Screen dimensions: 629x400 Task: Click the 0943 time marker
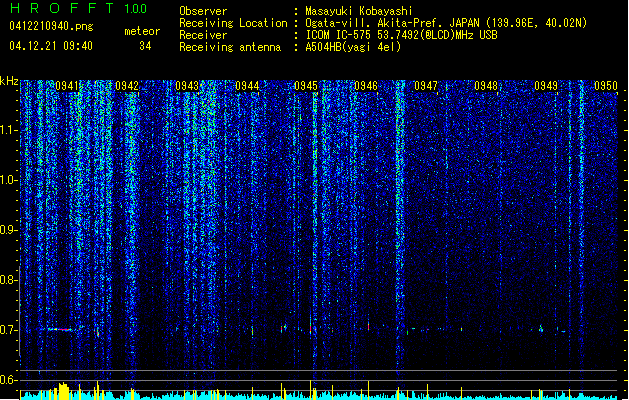pyautogui.click(x=187, y=86)
